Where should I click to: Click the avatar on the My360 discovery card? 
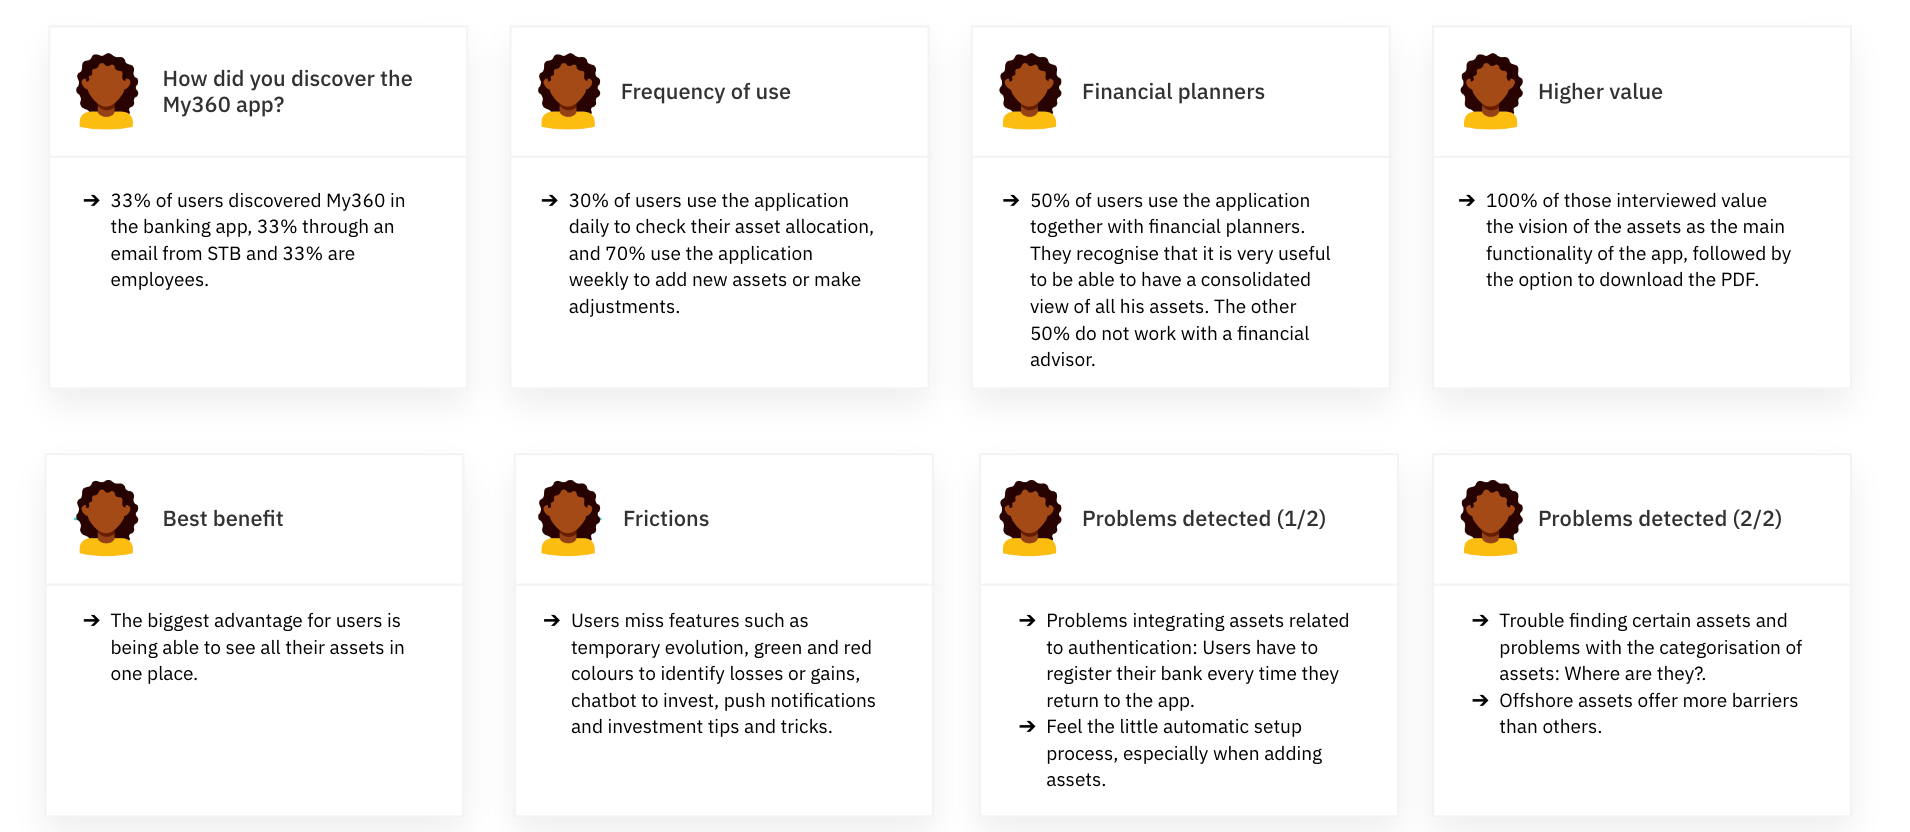click(107, 91)
